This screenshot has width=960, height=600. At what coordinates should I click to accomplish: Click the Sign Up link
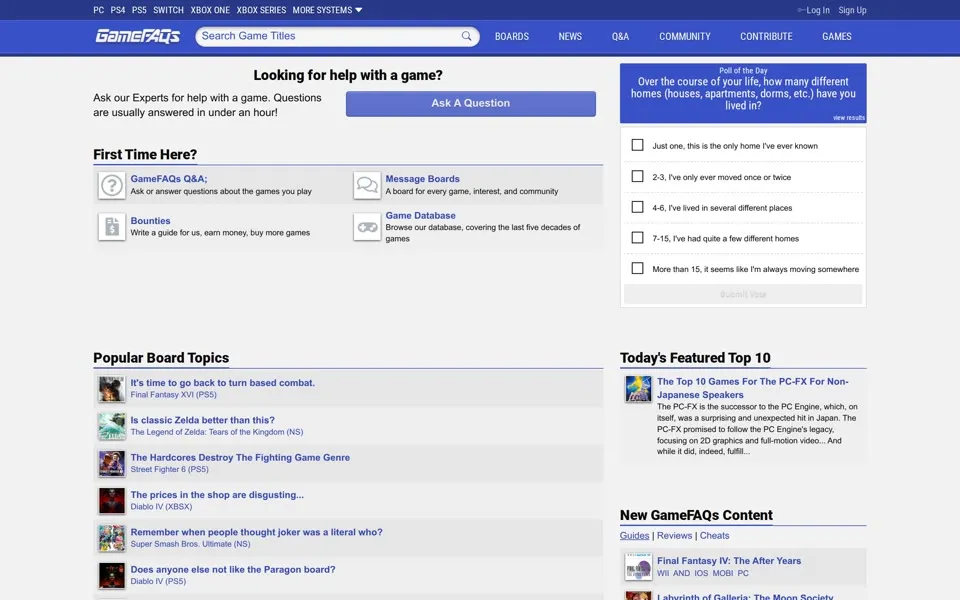tap(852, 10)
